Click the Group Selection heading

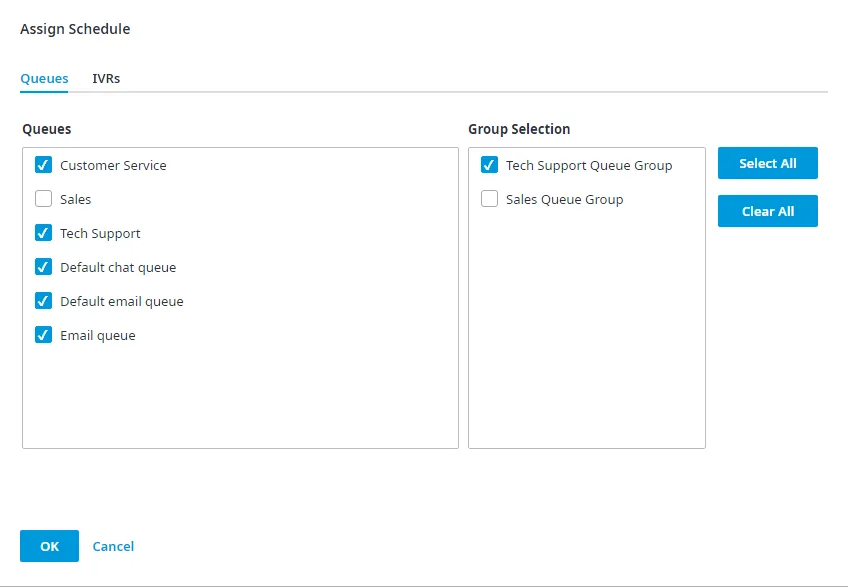pyautogui.click(x=519, y=129)
